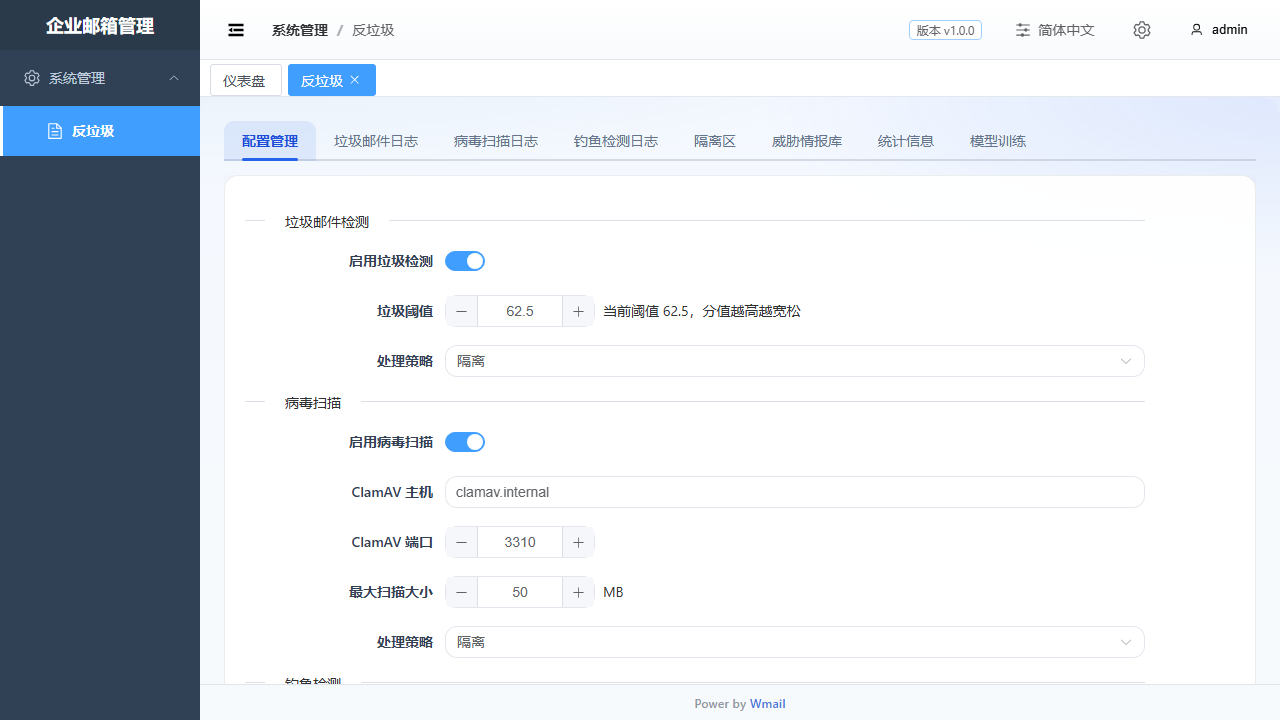The image size is (1280, 720).
Task: Switch to the 配置管理 tab
Action: (x=270, y=141)
